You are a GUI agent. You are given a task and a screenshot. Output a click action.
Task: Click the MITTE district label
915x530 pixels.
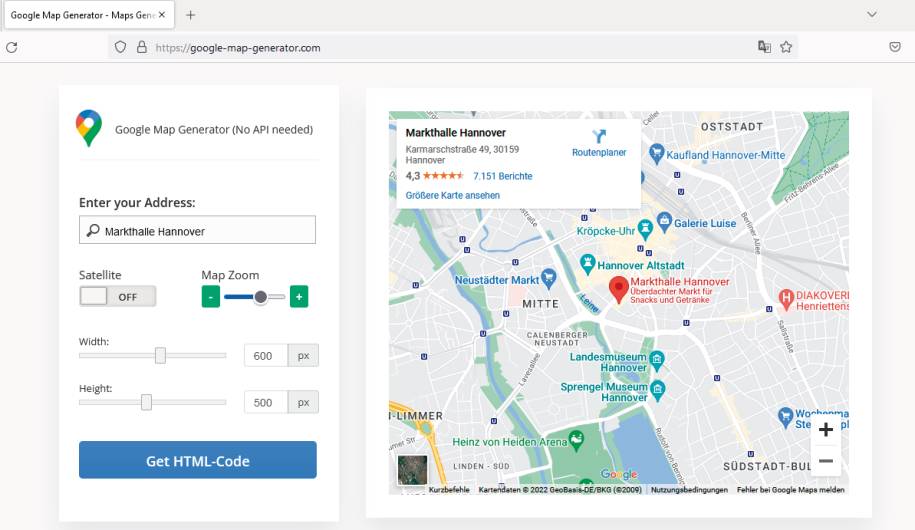tap(540, 304)
